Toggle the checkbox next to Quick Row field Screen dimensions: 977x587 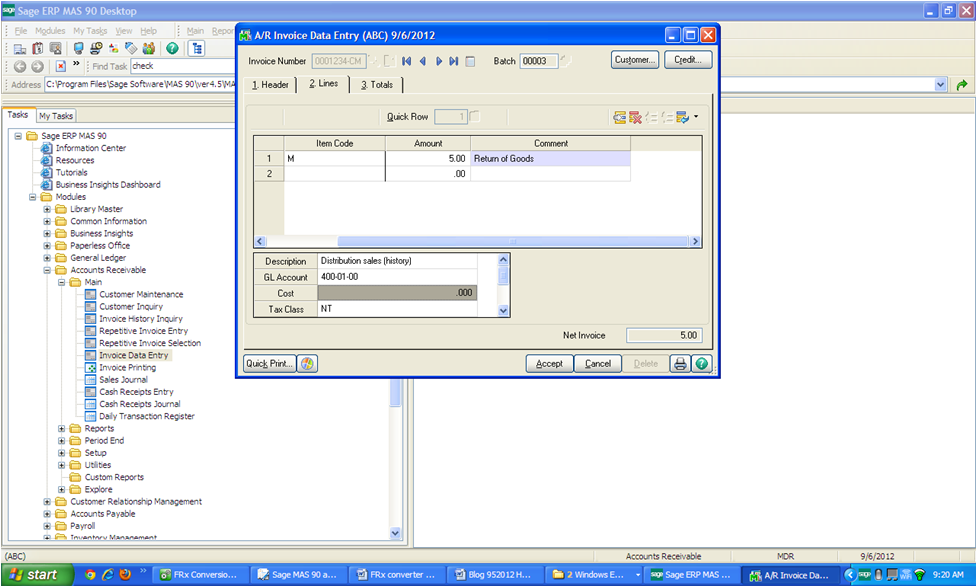(475, 117)
